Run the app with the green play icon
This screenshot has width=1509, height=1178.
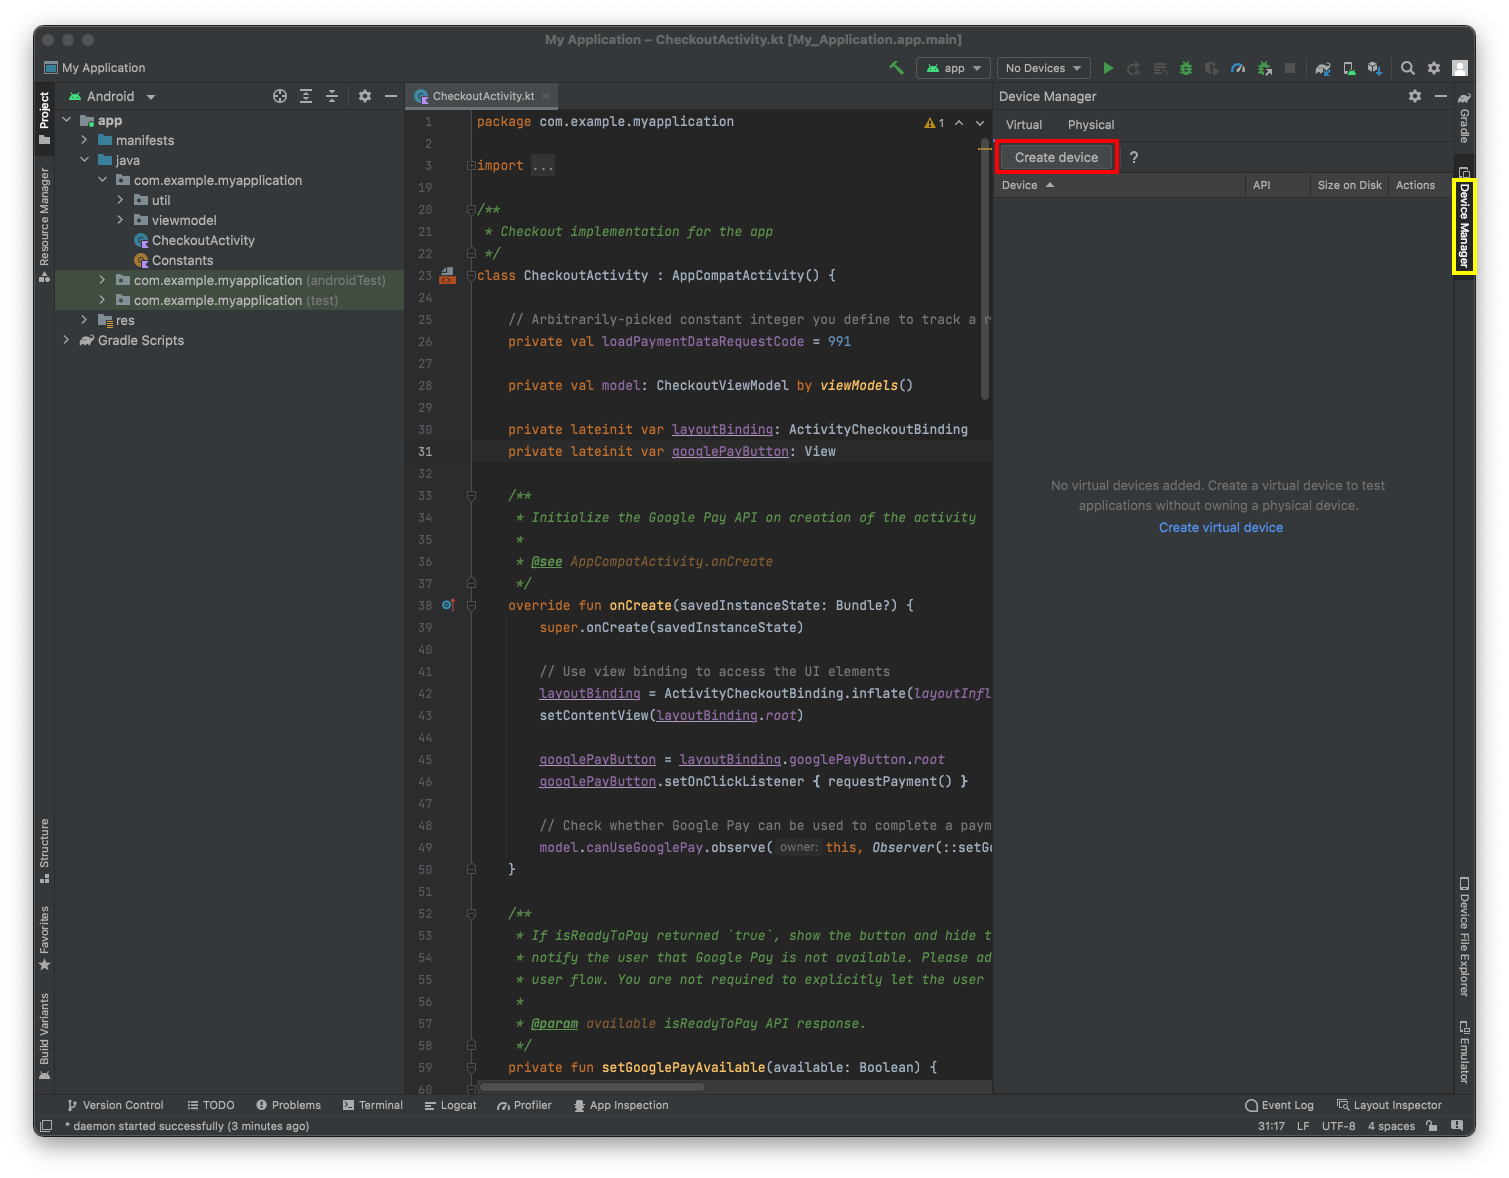pos(1108,68)
